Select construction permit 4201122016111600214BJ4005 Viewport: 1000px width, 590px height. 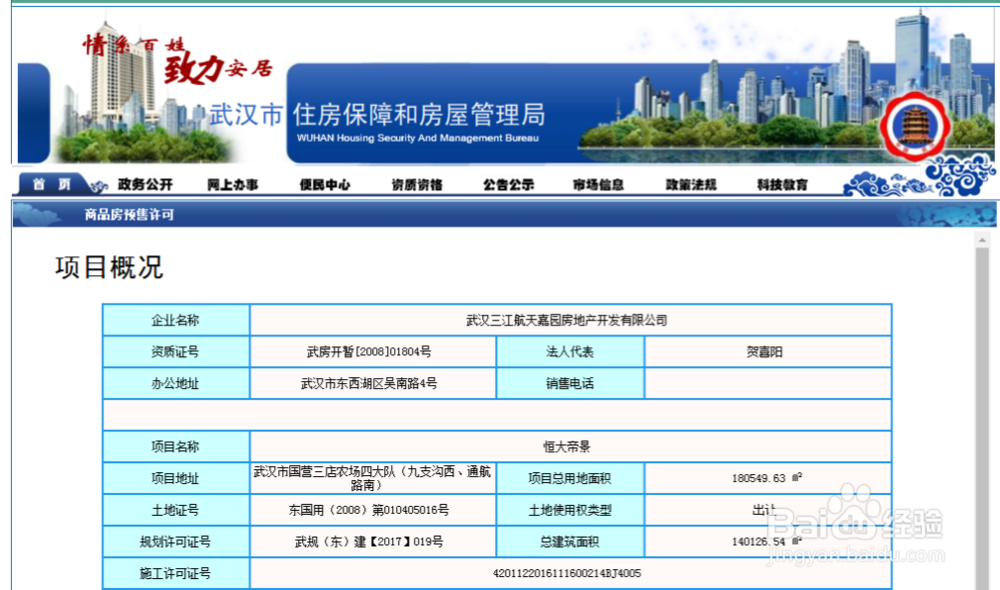[566, 573]
